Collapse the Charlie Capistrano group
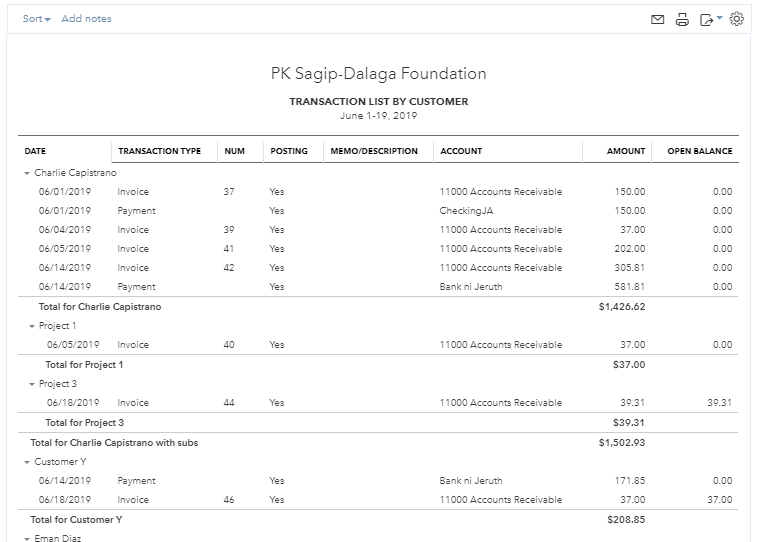The image size is (780, 542). 27,173
